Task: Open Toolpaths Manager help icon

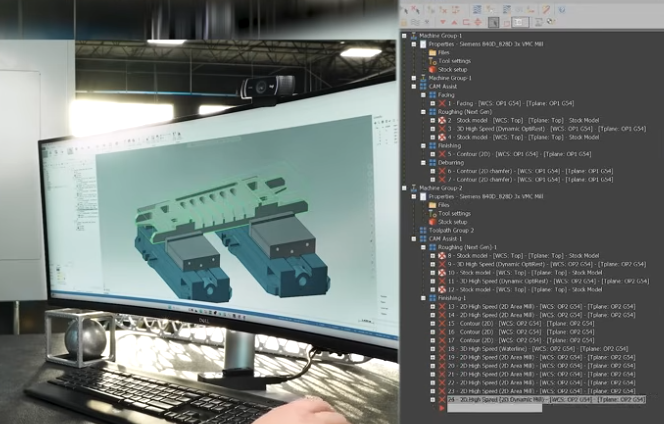Action: [562, 9]
